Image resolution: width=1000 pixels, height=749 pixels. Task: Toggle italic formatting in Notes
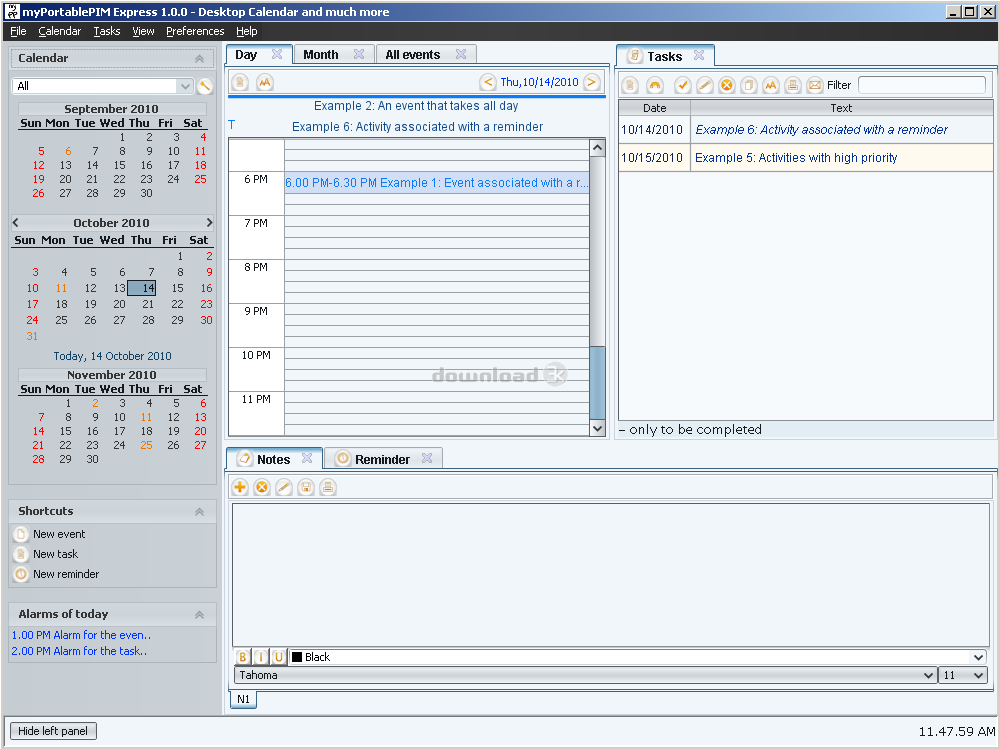pyautogui.click(x=261, y=657)
